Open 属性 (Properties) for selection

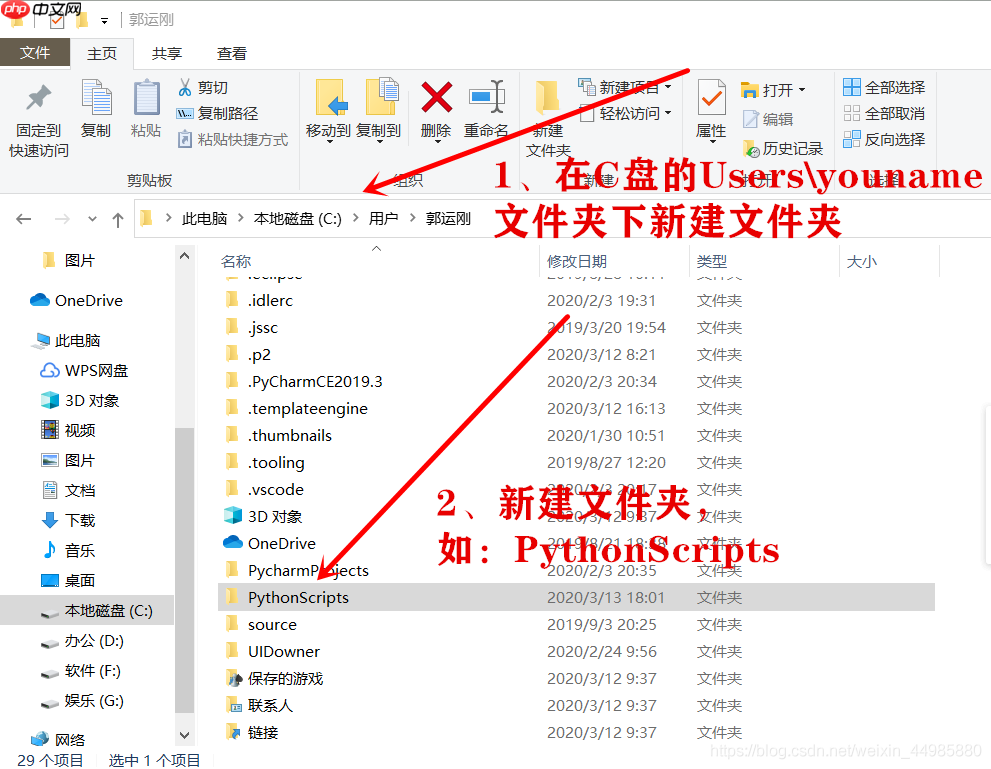tap(711, 105)
